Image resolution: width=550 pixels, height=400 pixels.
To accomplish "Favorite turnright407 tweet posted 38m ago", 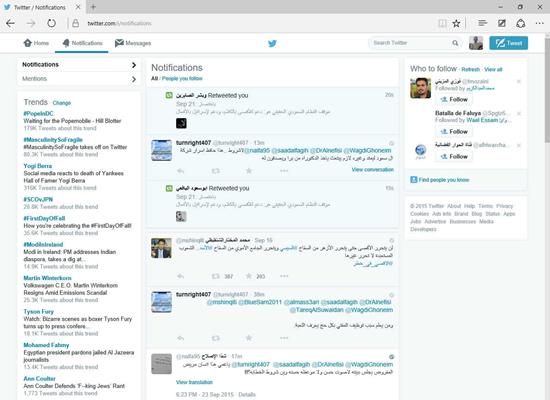I will 249,338.
